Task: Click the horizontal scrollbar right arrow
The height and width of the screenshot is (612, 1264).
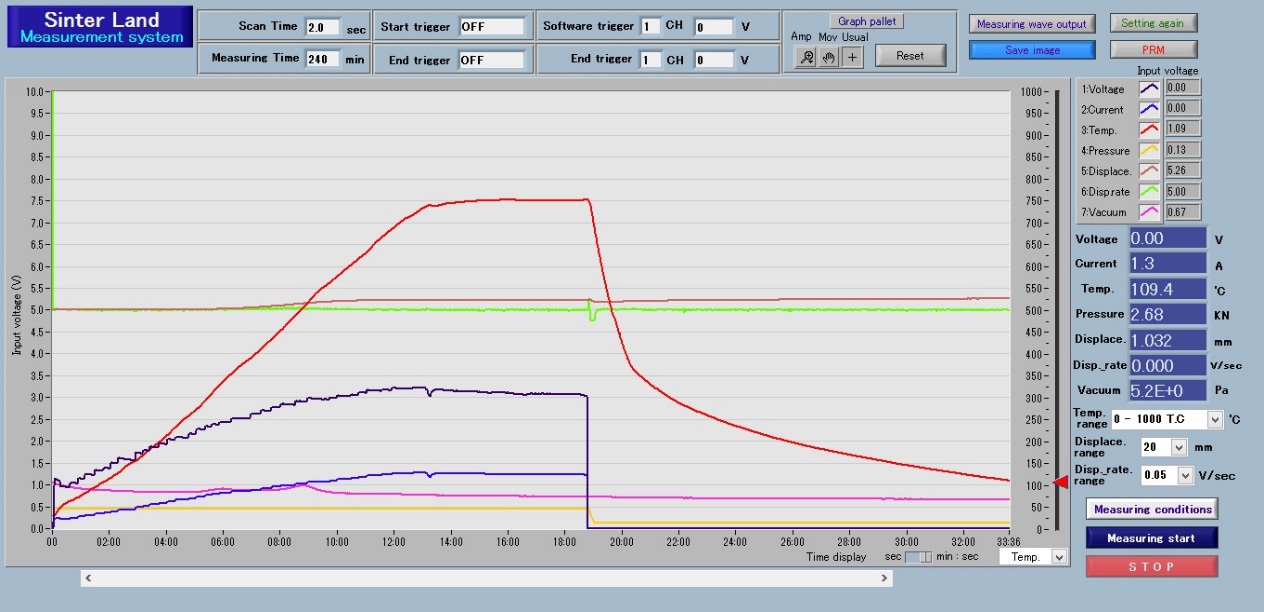Action: (x=884, y=578)
